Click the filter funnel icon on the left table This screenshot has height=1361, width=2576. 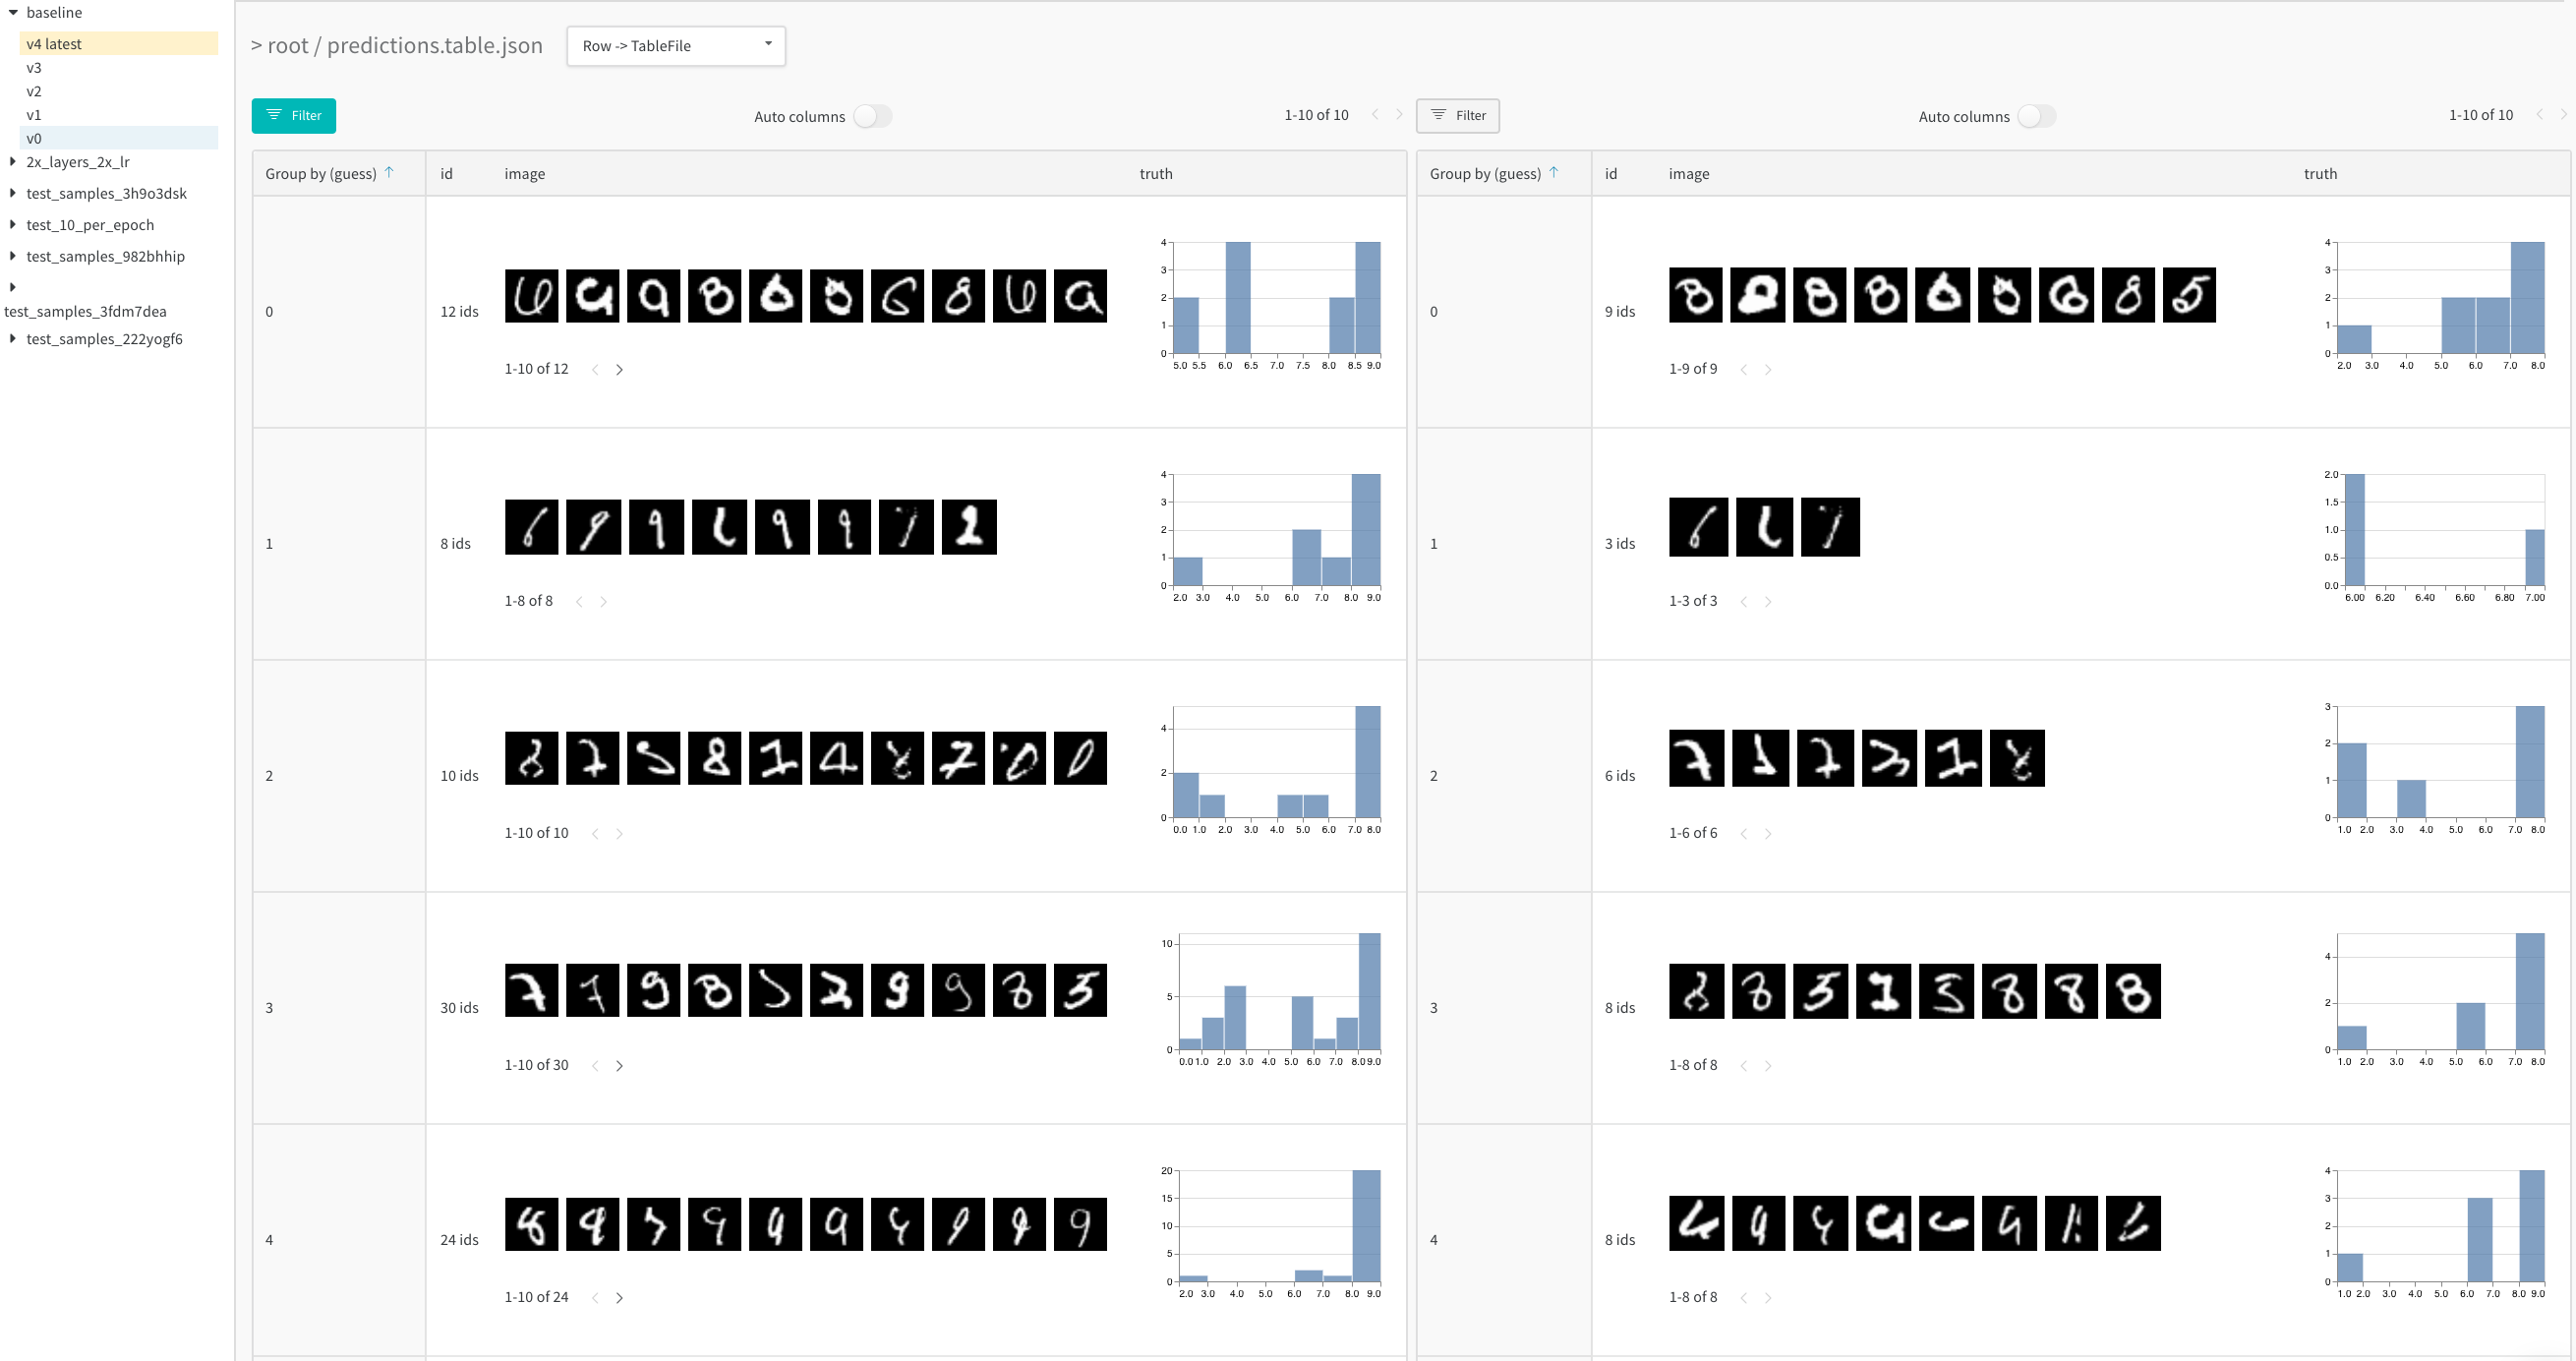coord(277,115)
